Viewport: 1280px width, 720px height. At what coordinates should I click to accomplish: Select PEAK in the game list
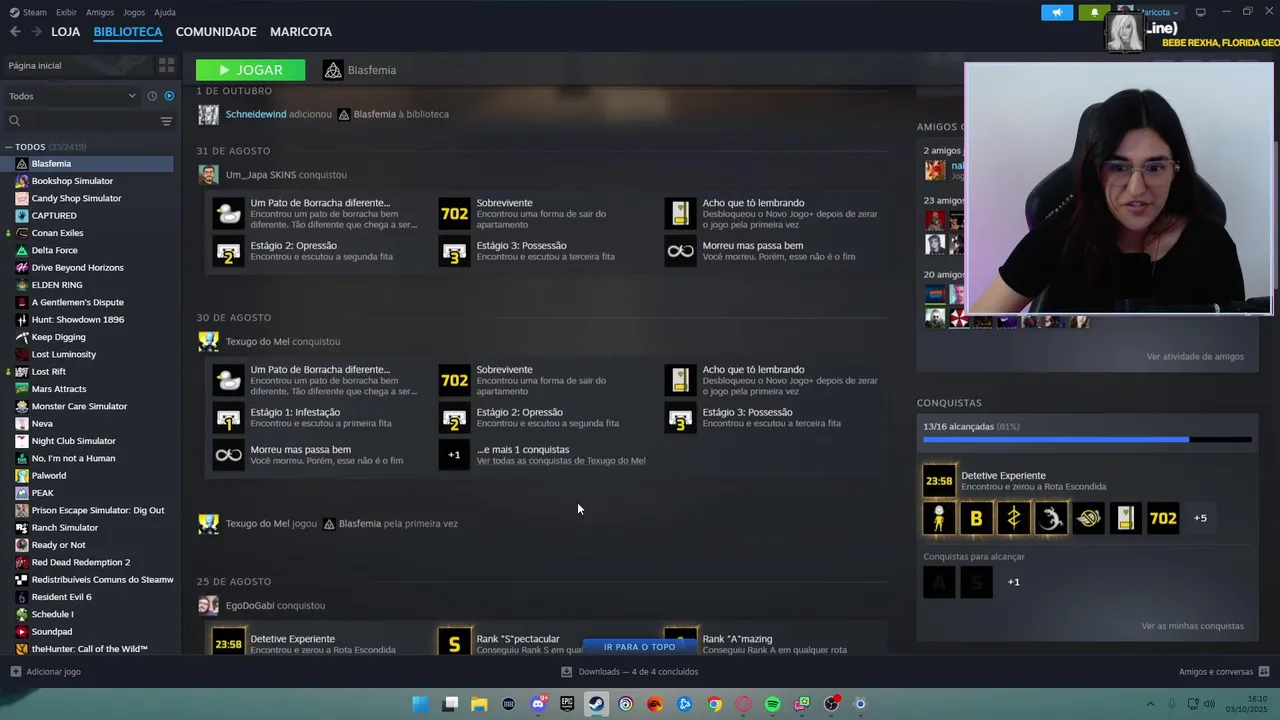tap(42, 493)
